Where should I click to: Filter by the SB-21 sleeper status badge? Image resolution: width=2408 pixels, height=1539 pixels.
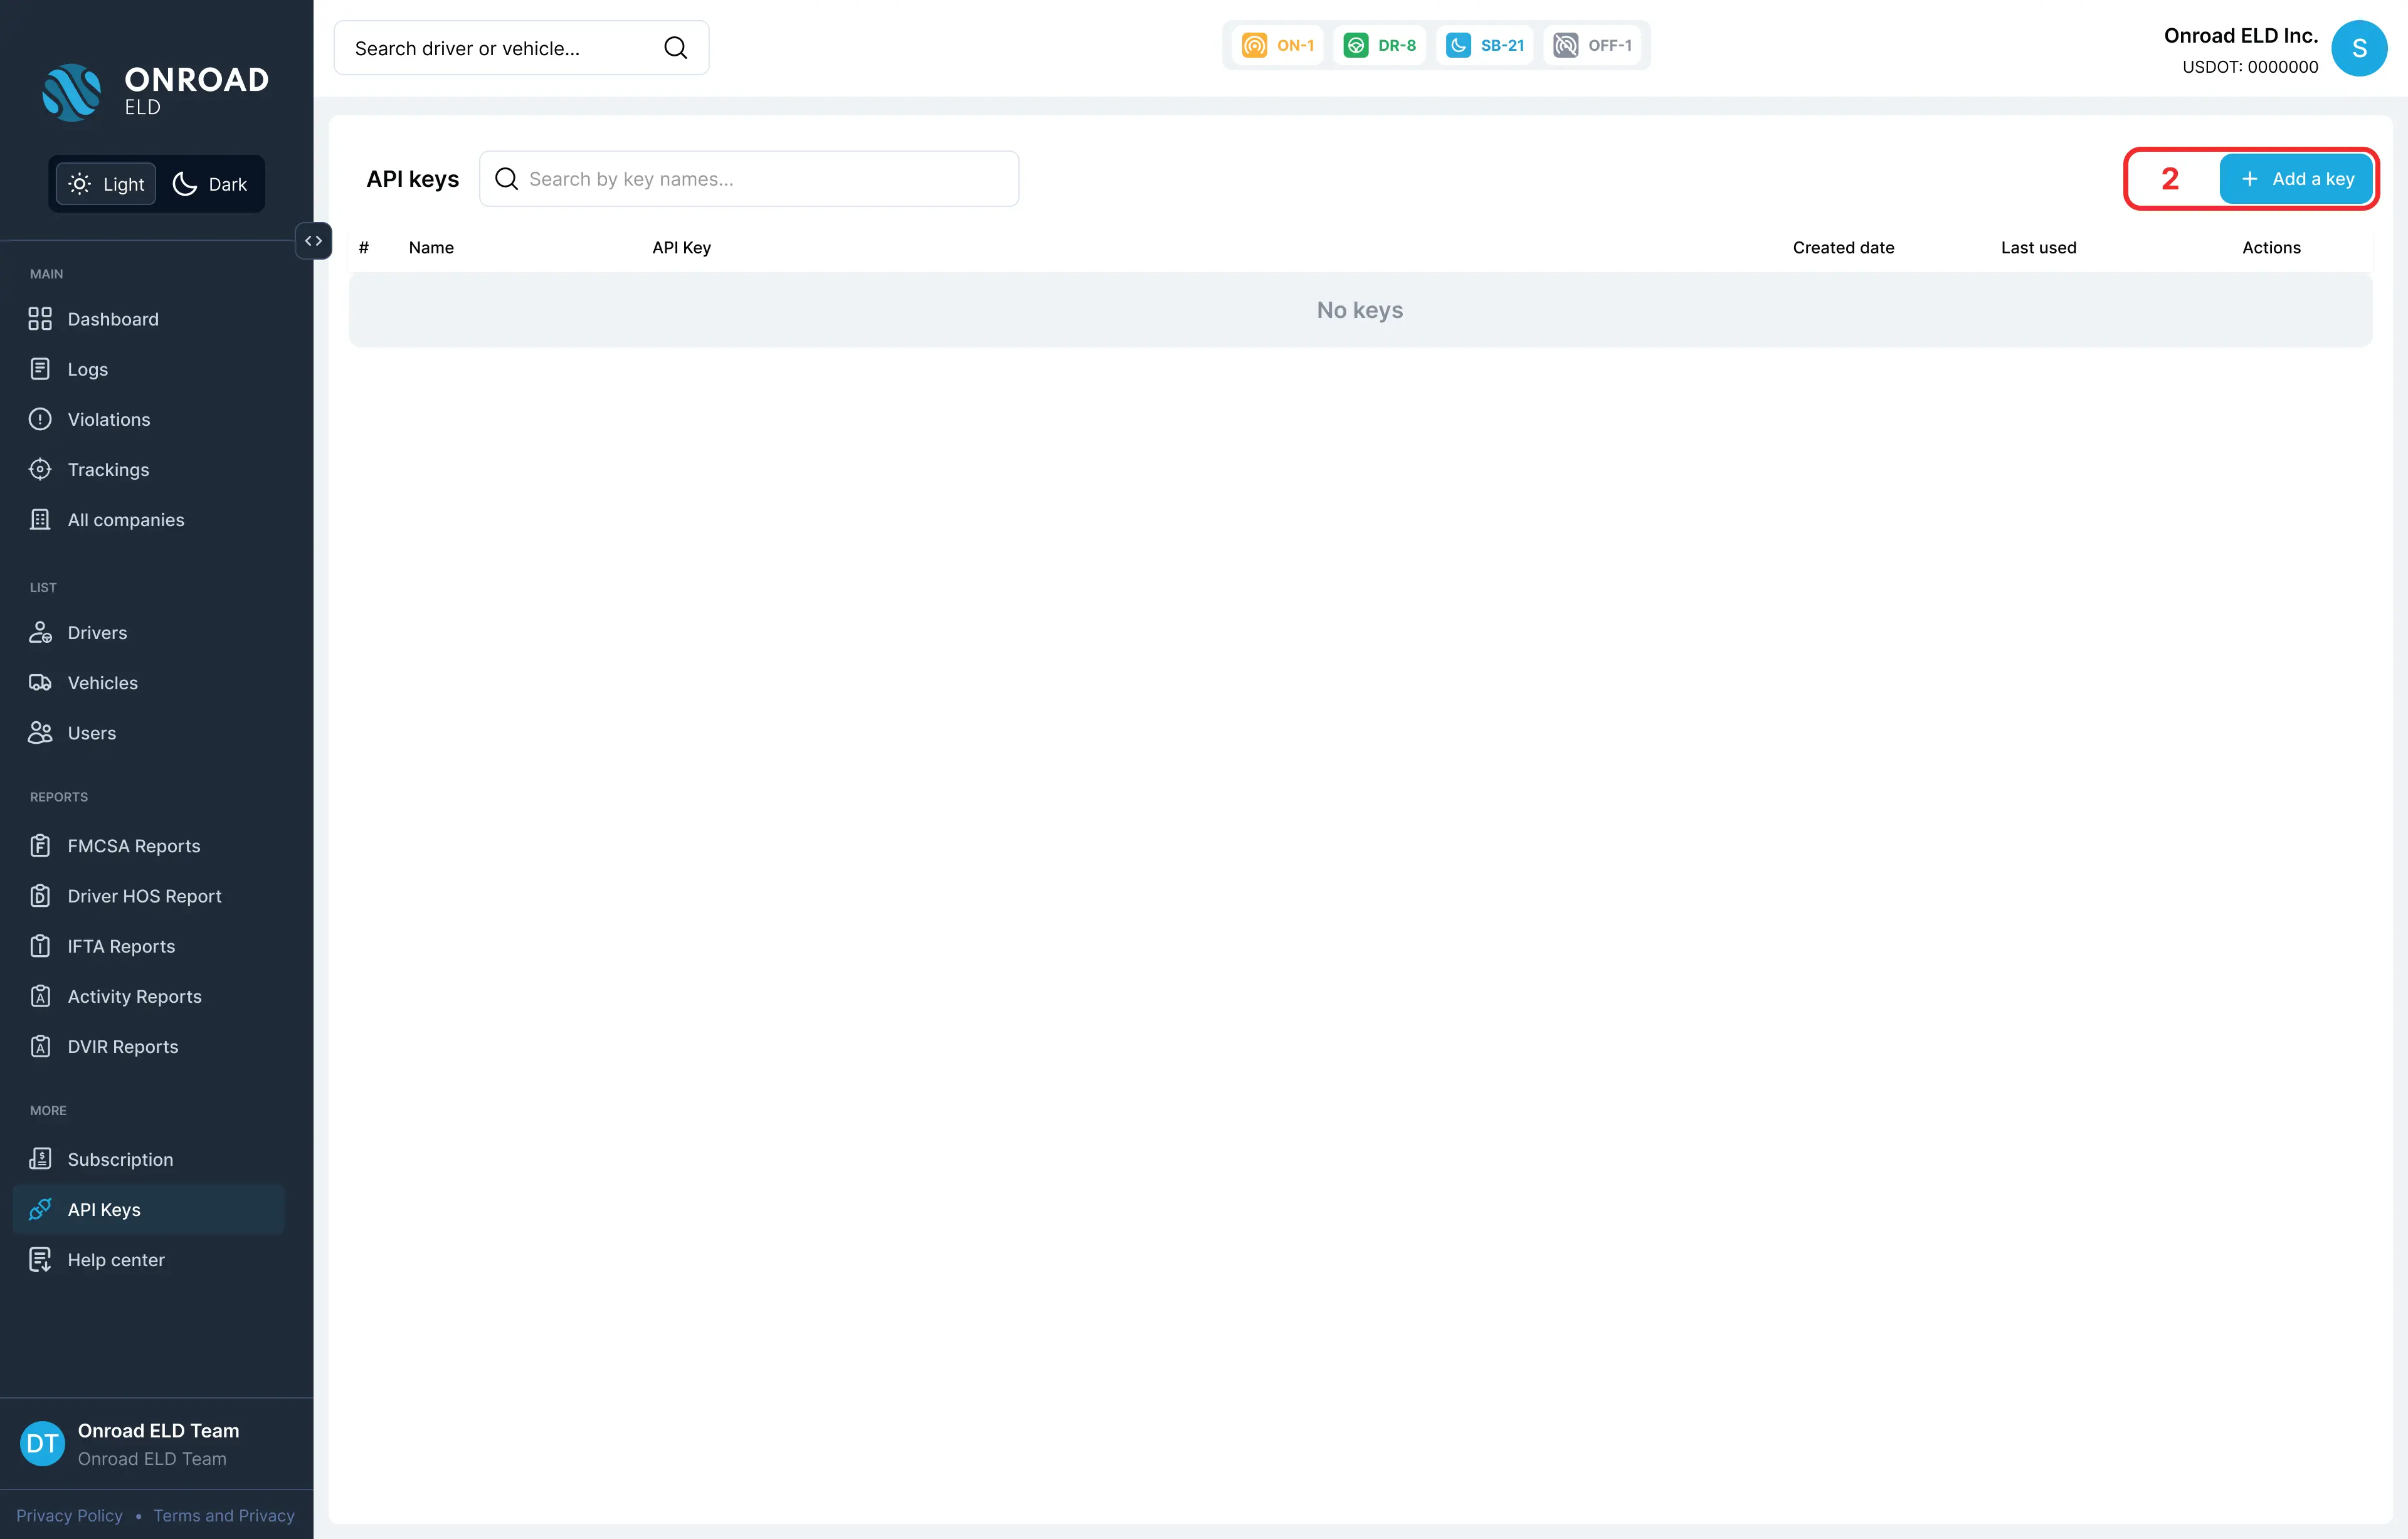(x=1485, y=45)
